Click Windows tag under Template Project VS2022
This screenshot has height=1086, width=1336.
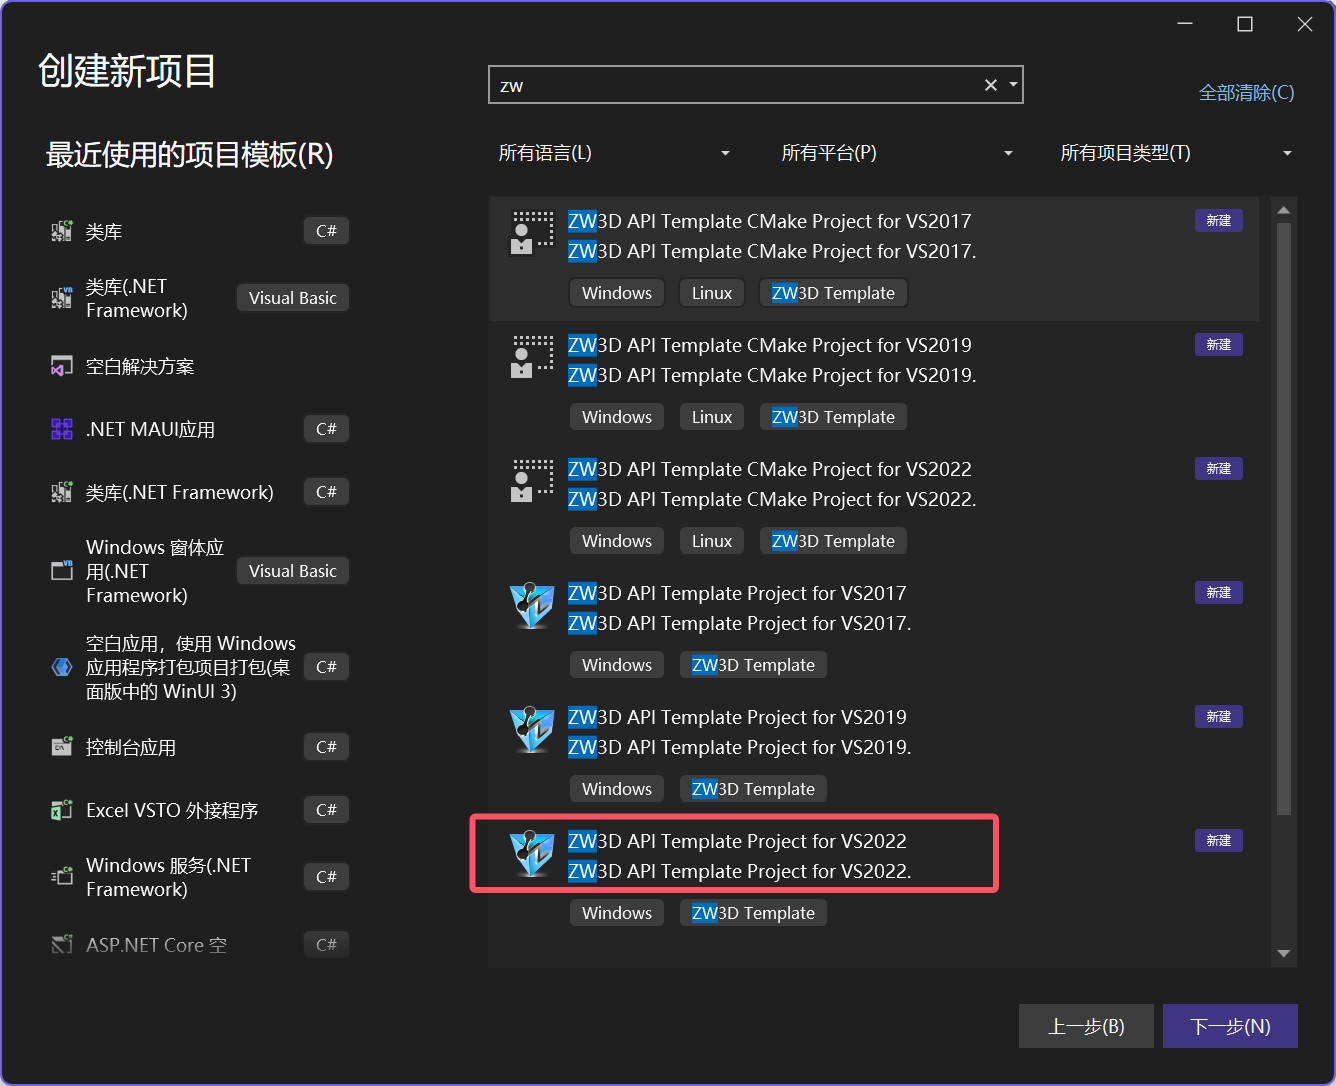pos(617,913)
